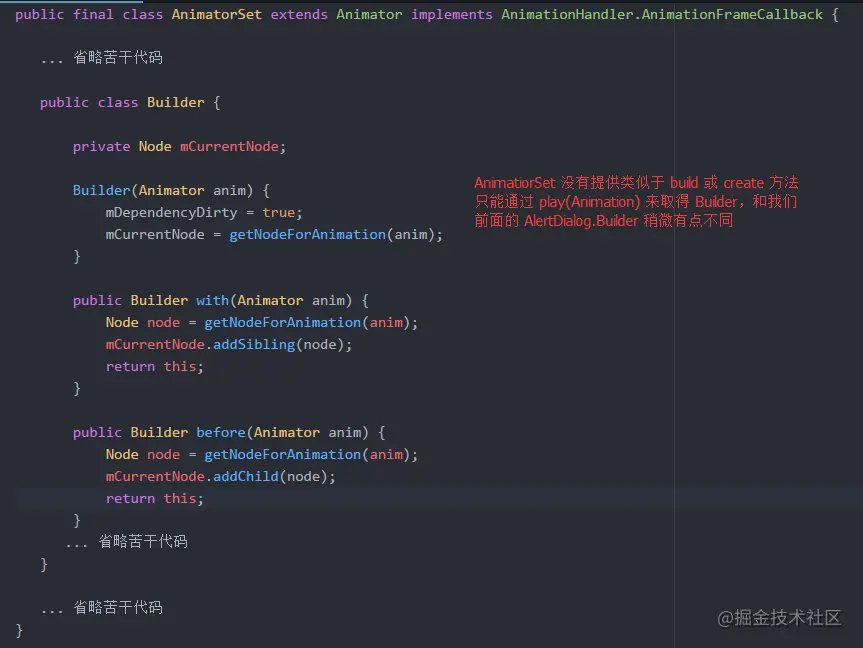Click the last '... 省略若干代码' comment at the bottom

coord(102,607)
